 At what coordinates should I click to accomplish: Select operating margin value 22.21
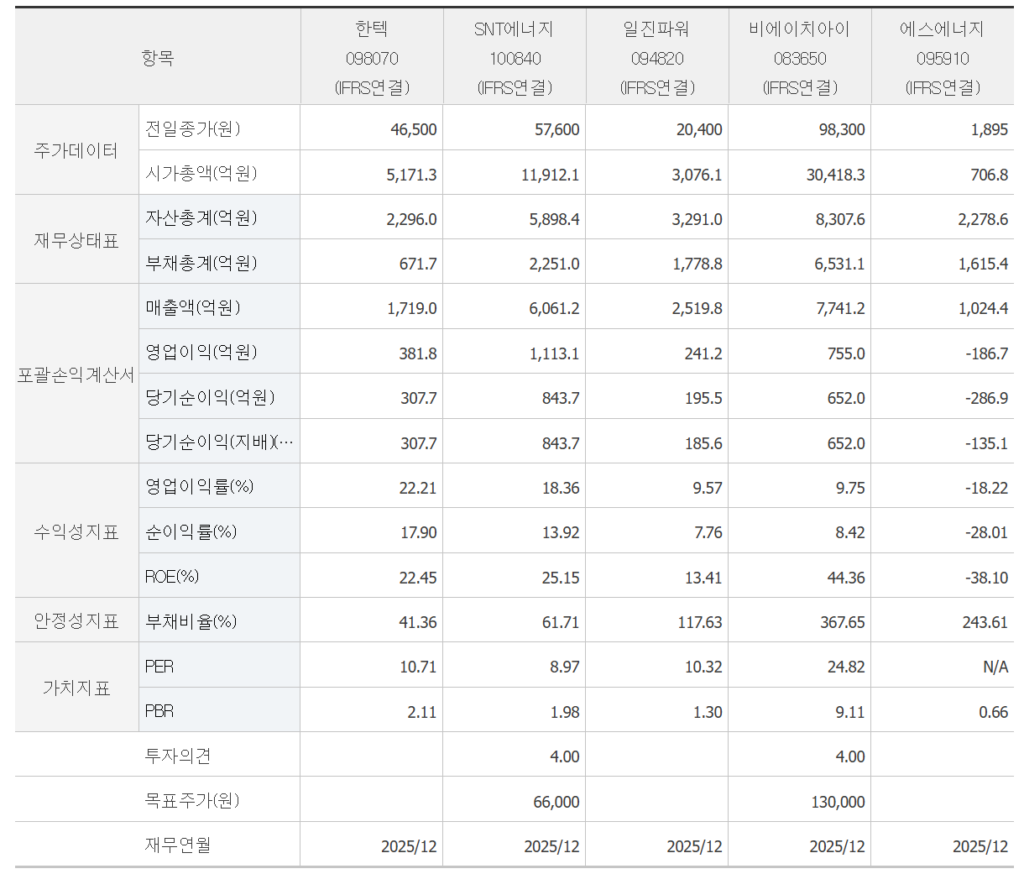pyautogui.click(x=418, y=488)
